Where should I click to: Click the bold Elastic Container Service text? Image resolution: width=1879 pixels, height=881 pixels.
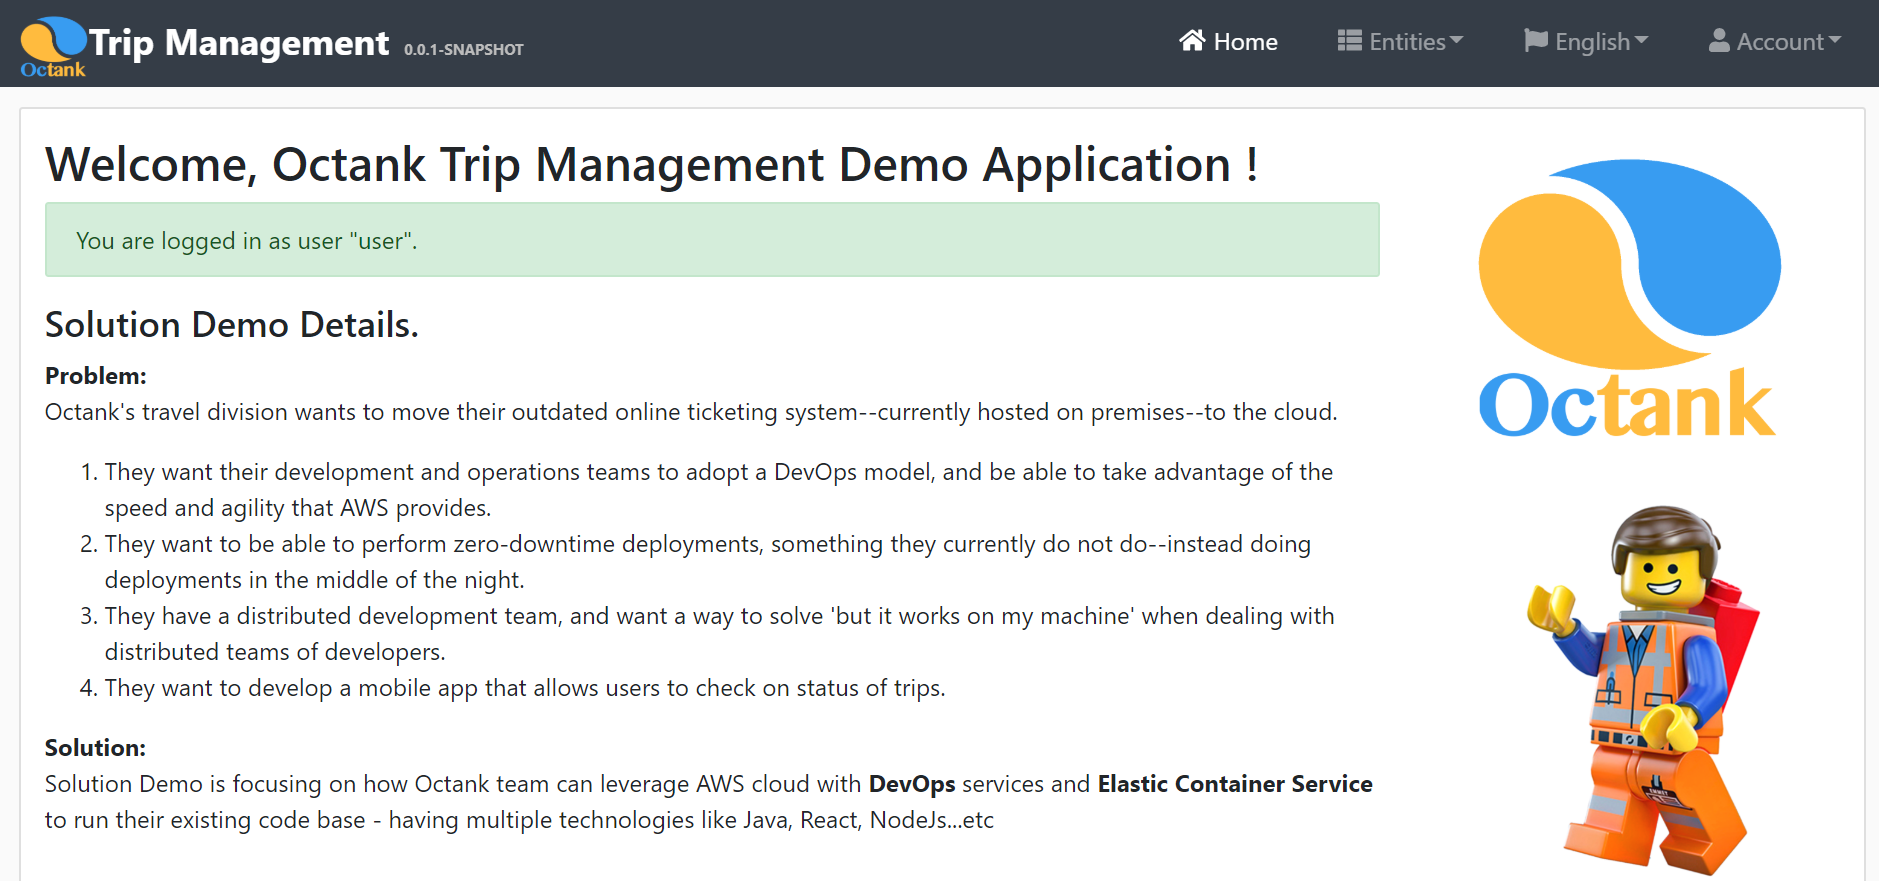coord(1235,784)
